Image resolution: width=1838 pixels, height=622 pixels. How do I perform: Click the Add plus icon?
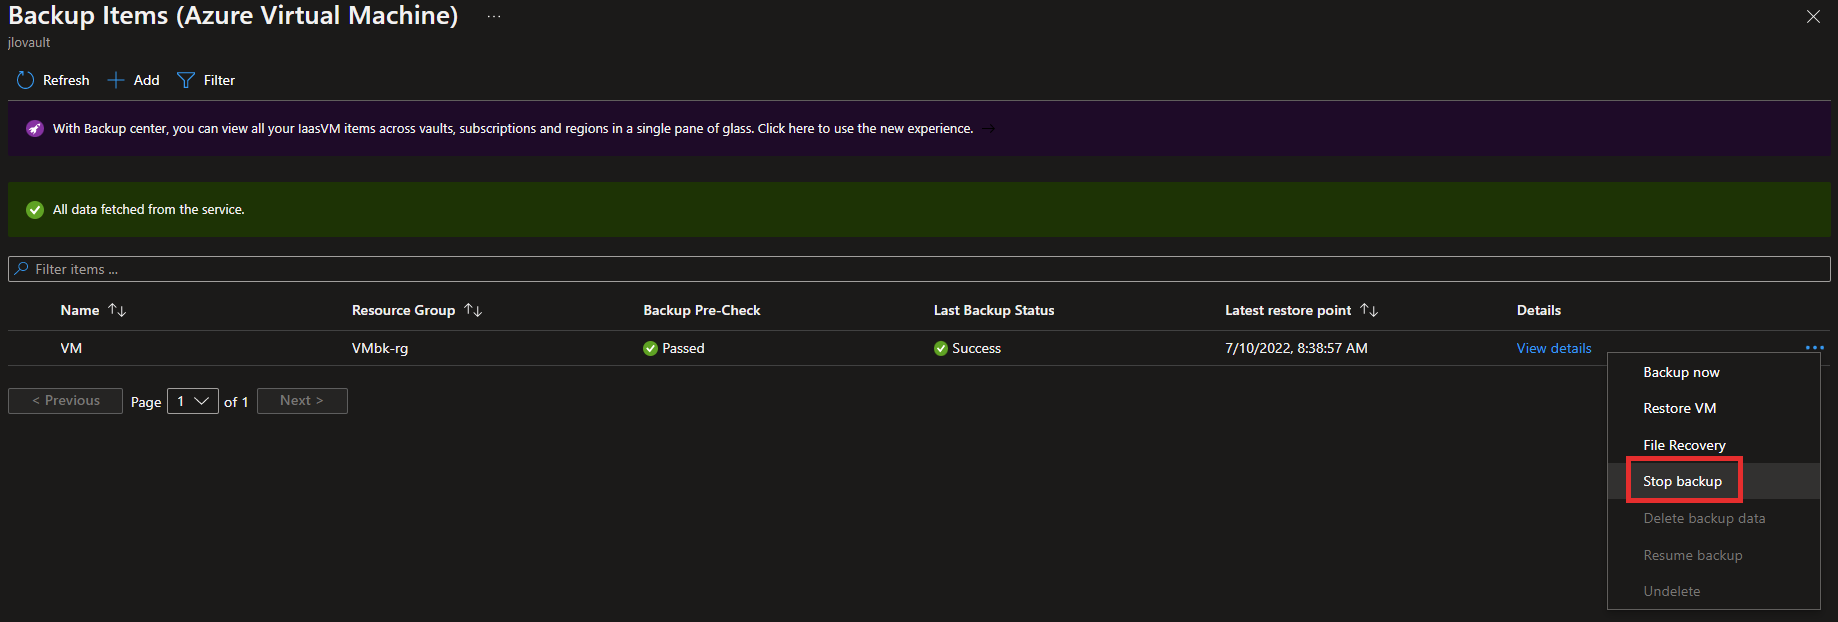(116, 80)
